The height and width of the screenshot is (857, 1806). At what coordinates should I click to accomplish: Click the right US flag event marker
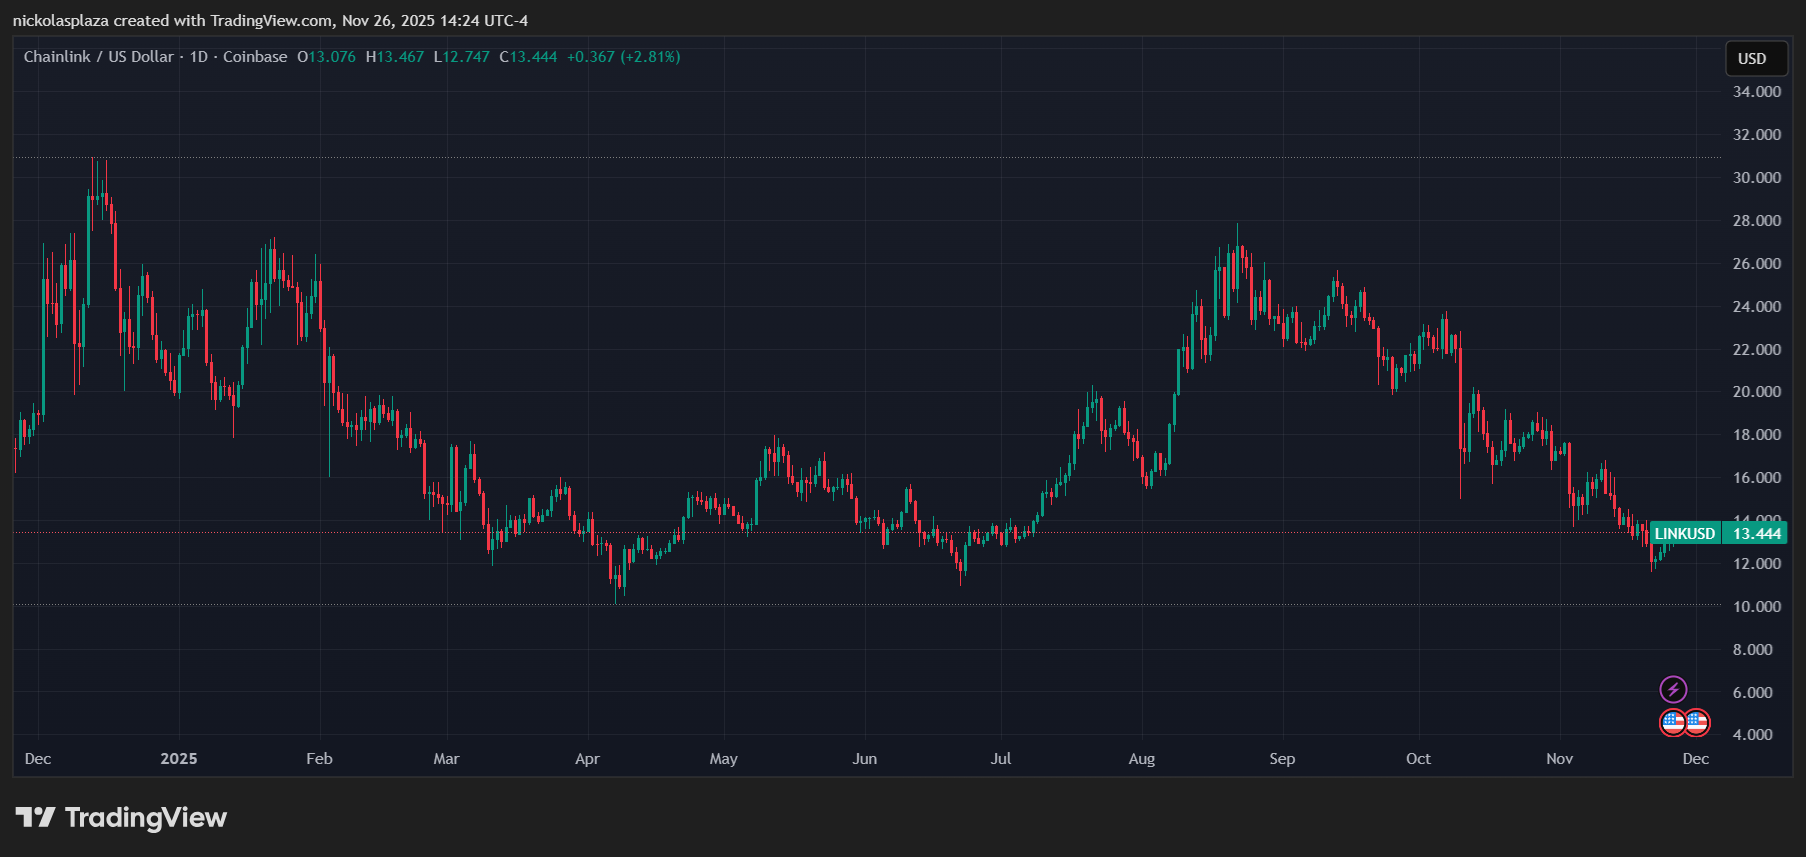tap(1697, 722)
